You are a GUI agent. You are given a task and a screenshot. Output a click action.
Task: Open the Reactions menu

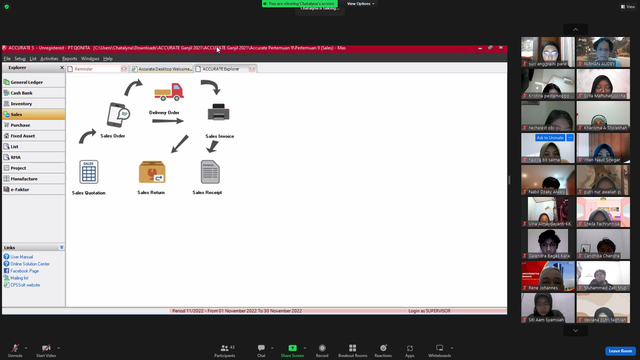[x=383, y=350]
